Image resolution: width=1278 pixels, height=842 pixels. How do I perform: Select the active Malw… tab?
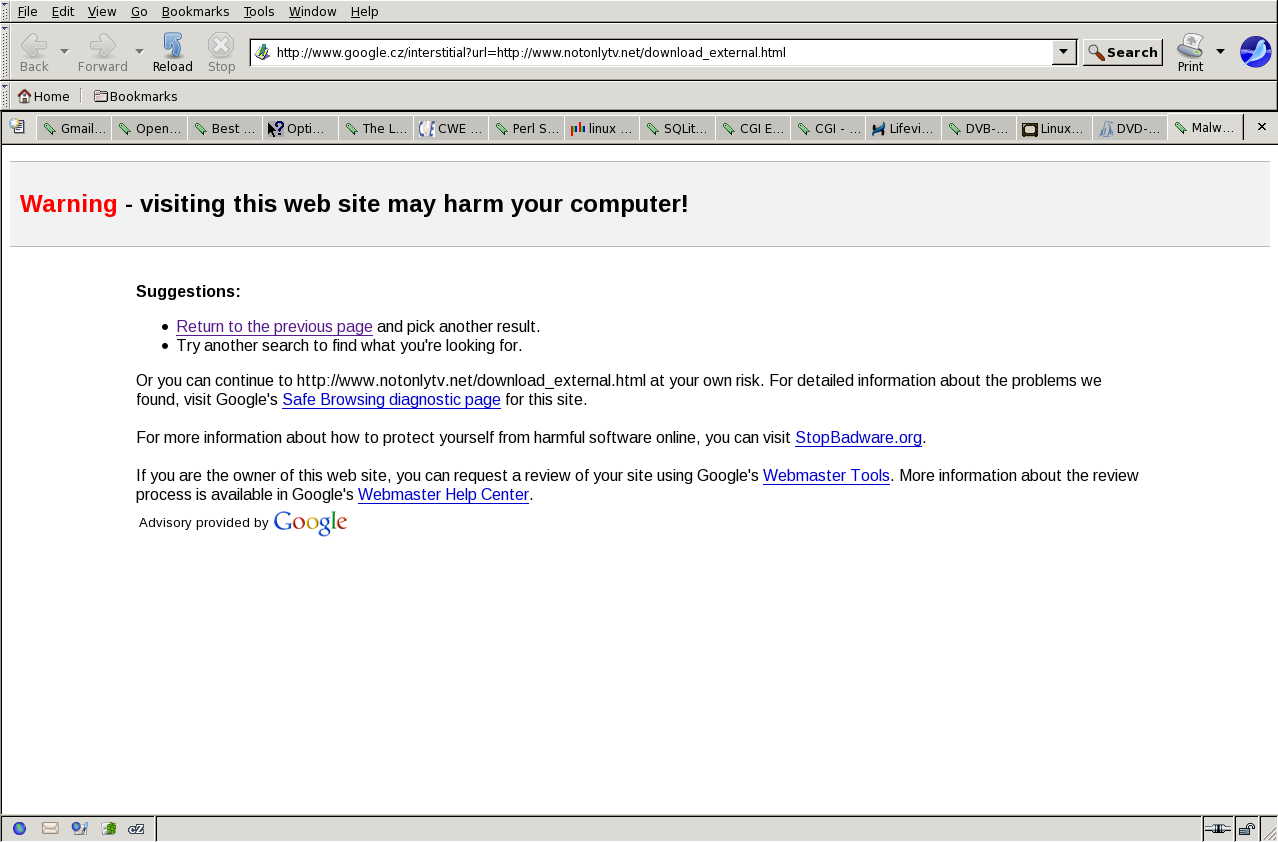1206,127
